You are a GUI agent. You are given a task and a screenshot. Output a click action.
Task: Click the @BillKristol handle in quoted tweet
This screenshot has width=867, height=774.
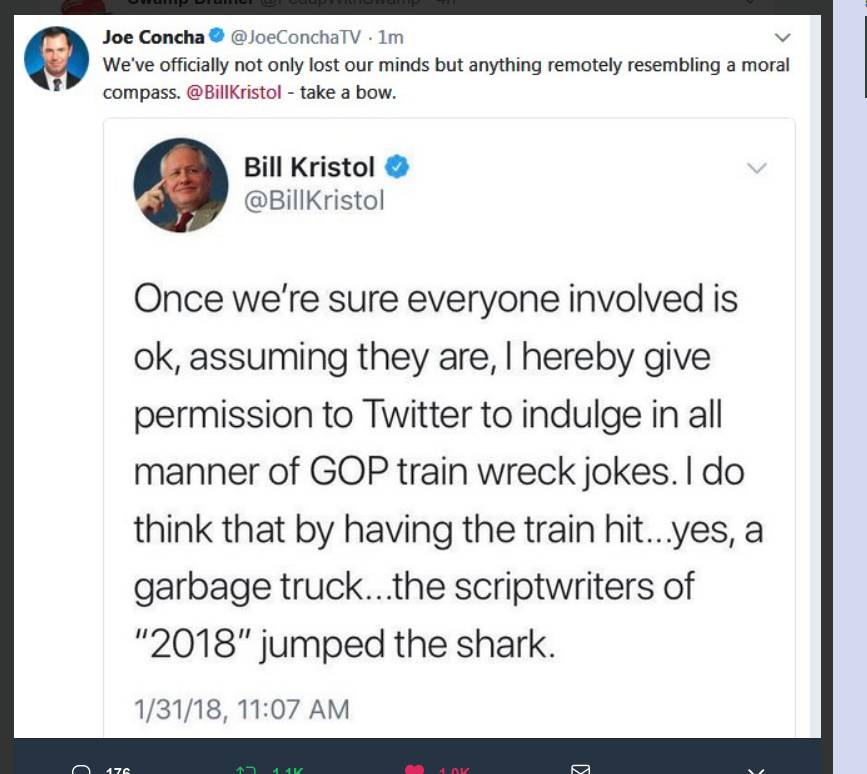(314, 200)
